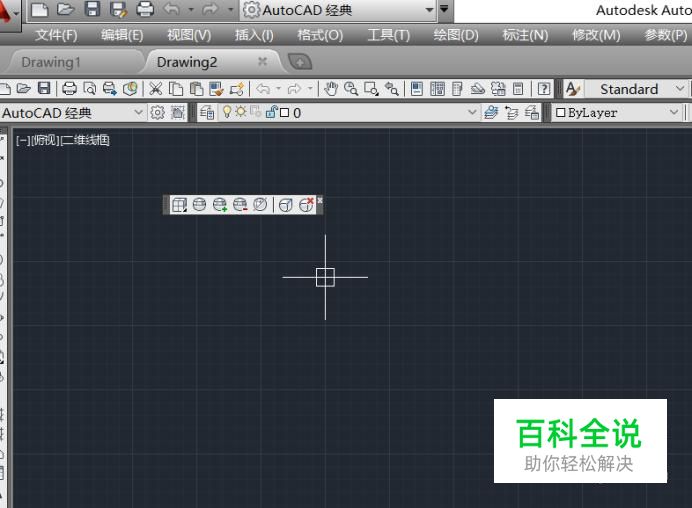Select the Refine Mesh tool
Screen dimensions: 692x508
pyautogui.click(x=260, y=205)
